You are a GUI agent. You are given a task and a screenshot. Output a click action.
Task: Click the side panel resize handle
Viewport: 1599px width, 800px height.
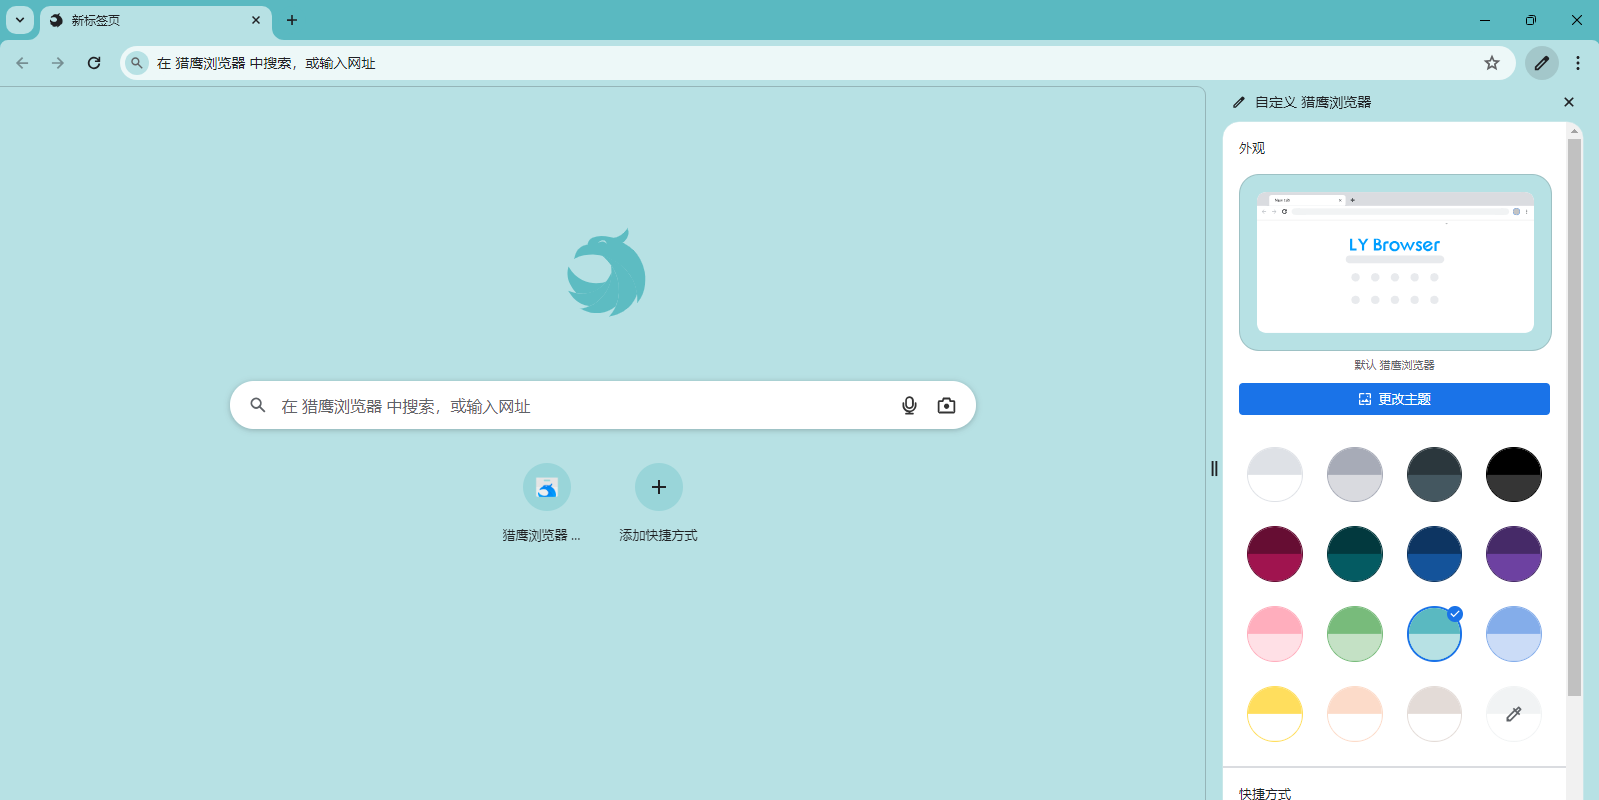click(1214, 468)
